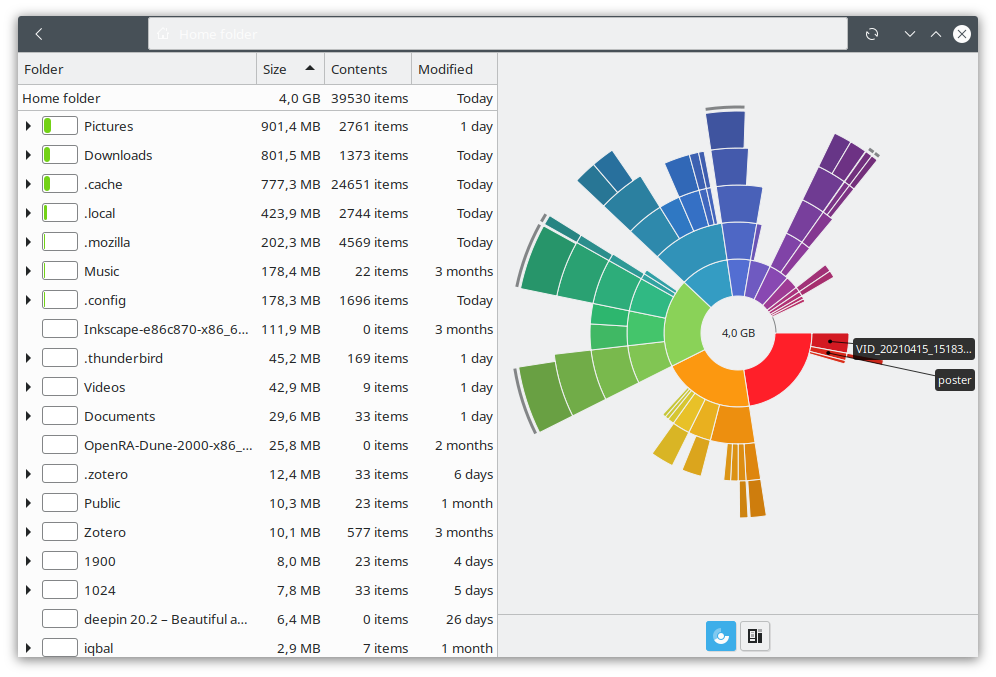Select the .thunderbird folder name
The width and height of the screenshot is (996, 677).
coord(123,358)
